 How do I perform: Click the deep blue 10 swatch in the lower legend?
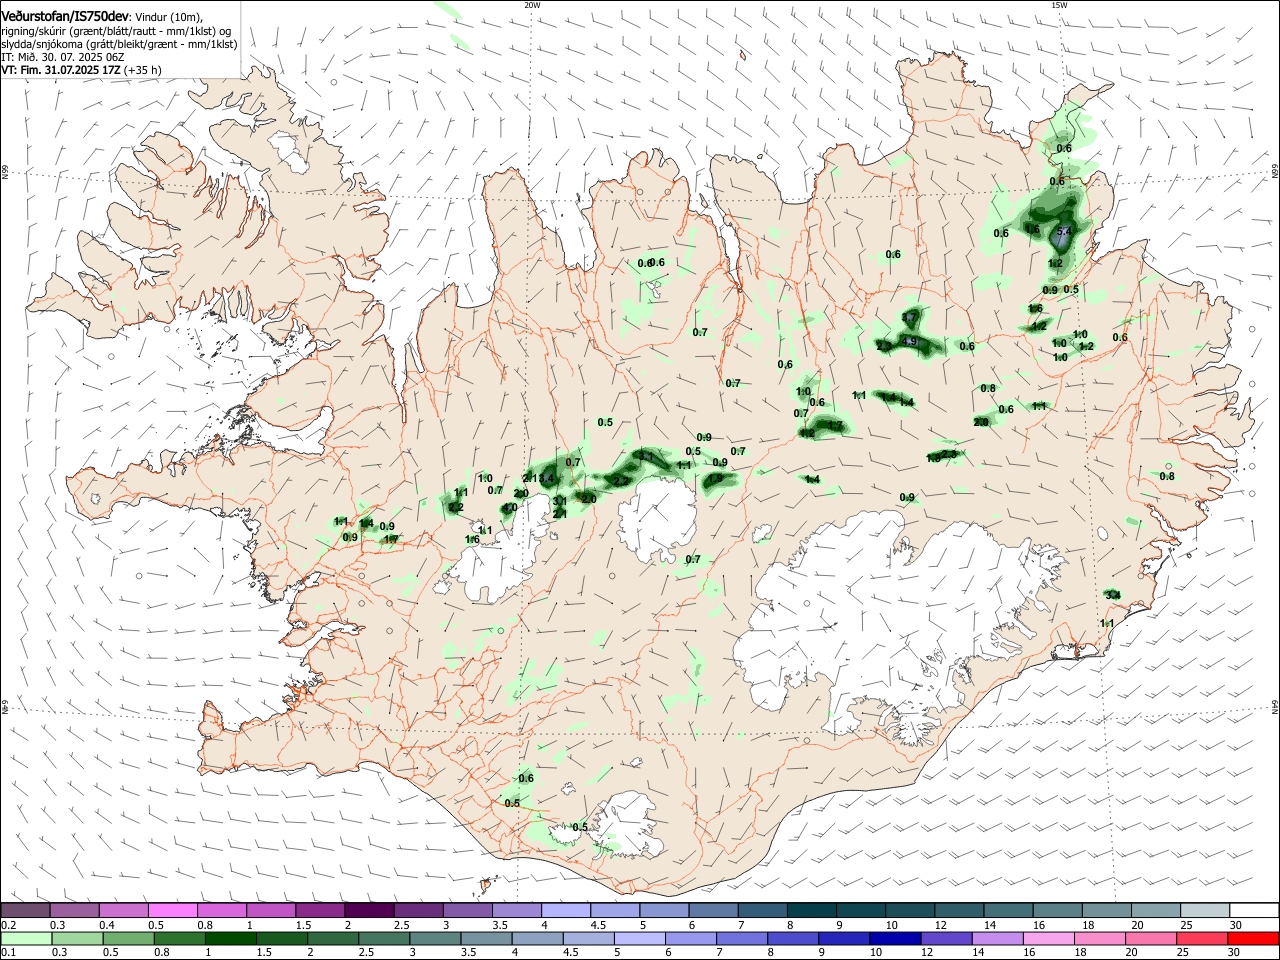tap(895, 939)
